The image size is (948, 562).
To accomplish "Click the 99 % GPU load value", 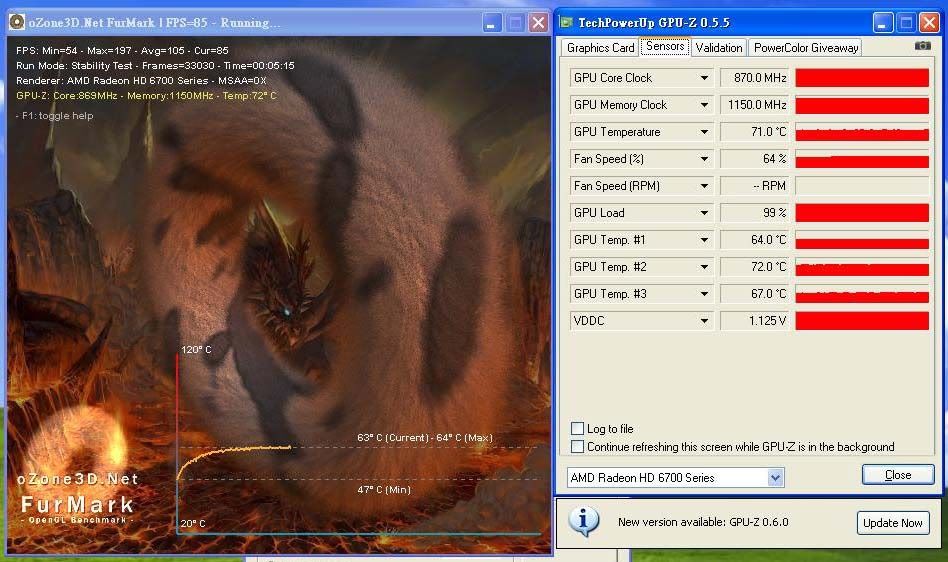I will pos(755,213).
